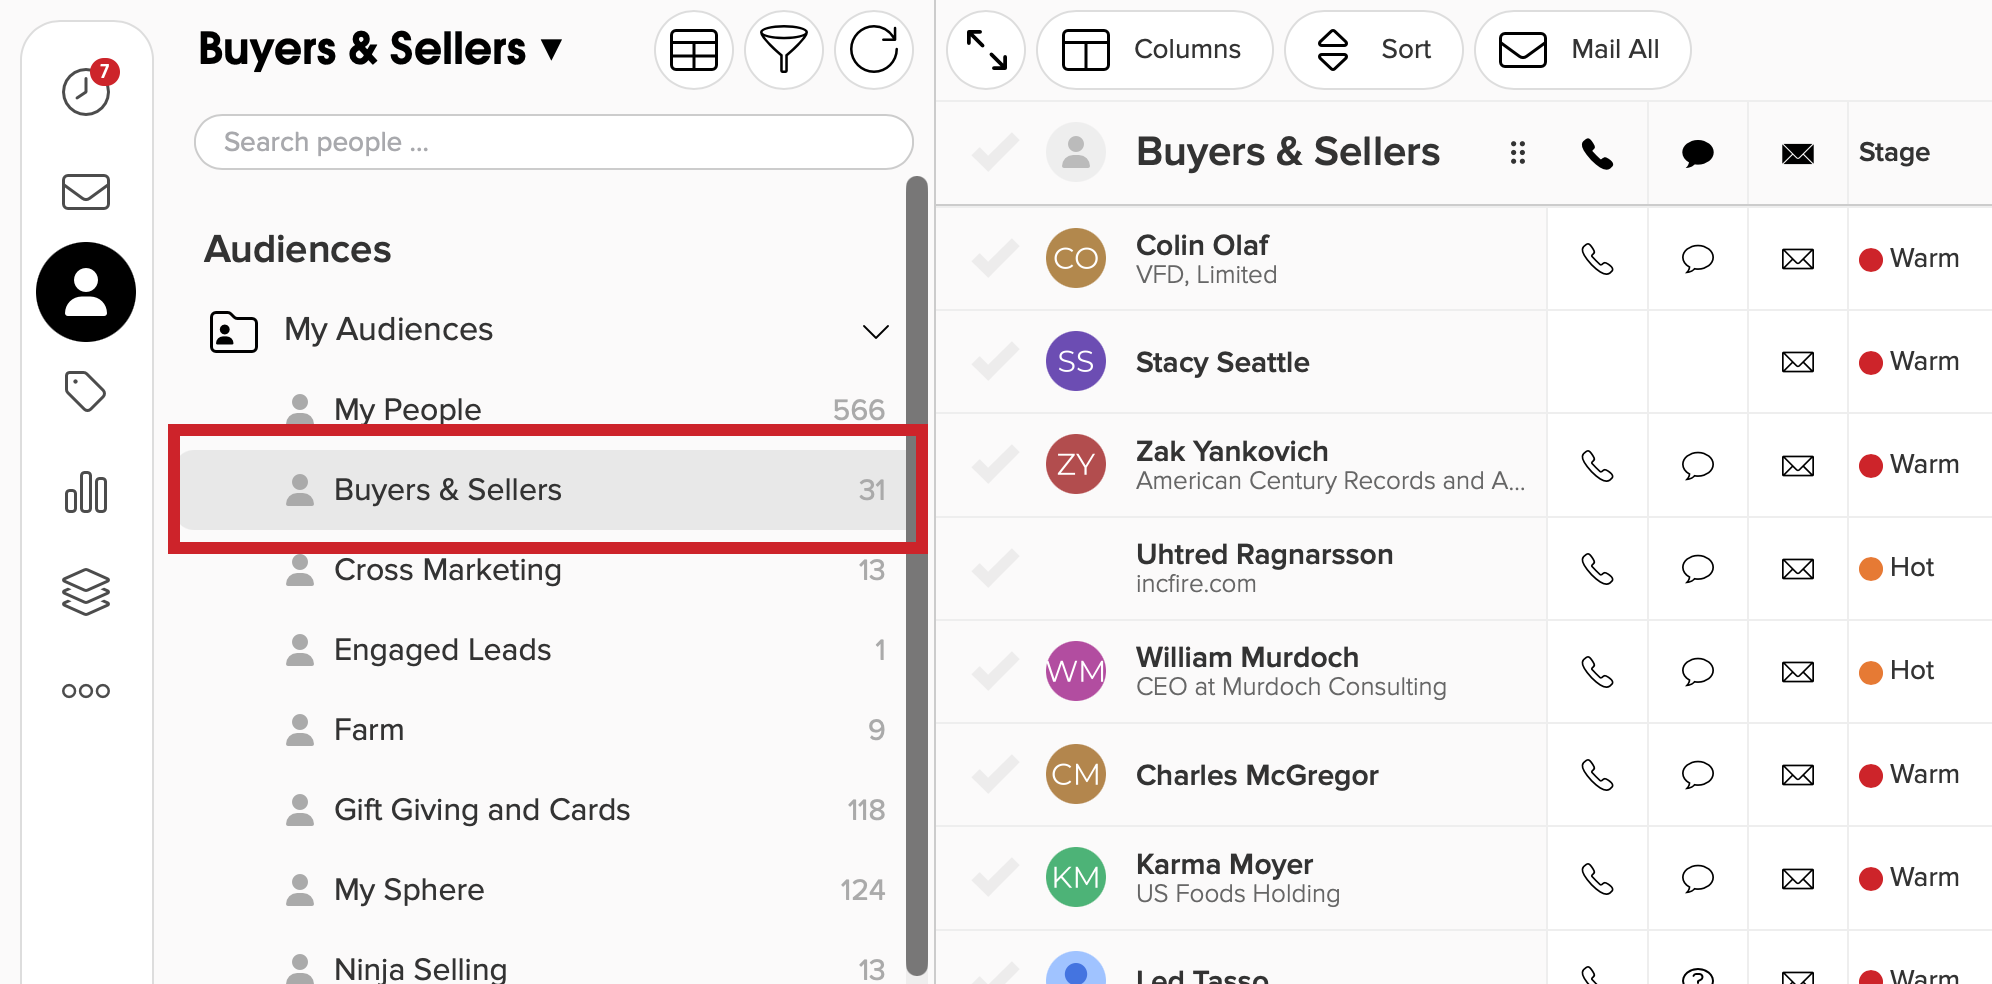This screenshot has height=984, width=1992.
Task: Open the more options ellipsis menu
Action: tap(86, 691)
